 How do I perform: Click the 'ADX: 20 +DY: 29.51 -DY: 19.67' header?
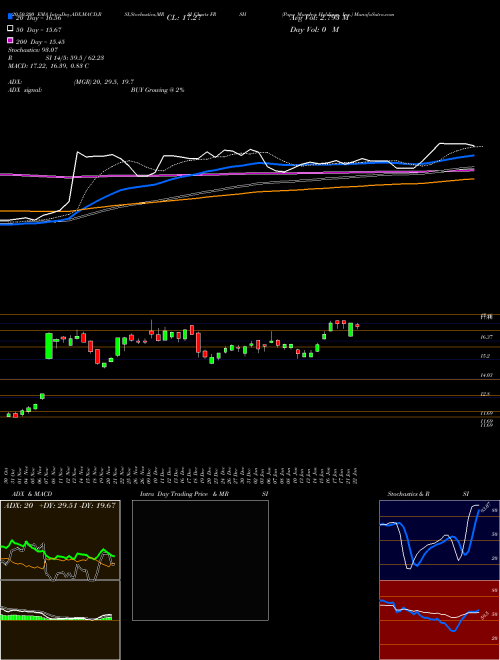[60, 506]
